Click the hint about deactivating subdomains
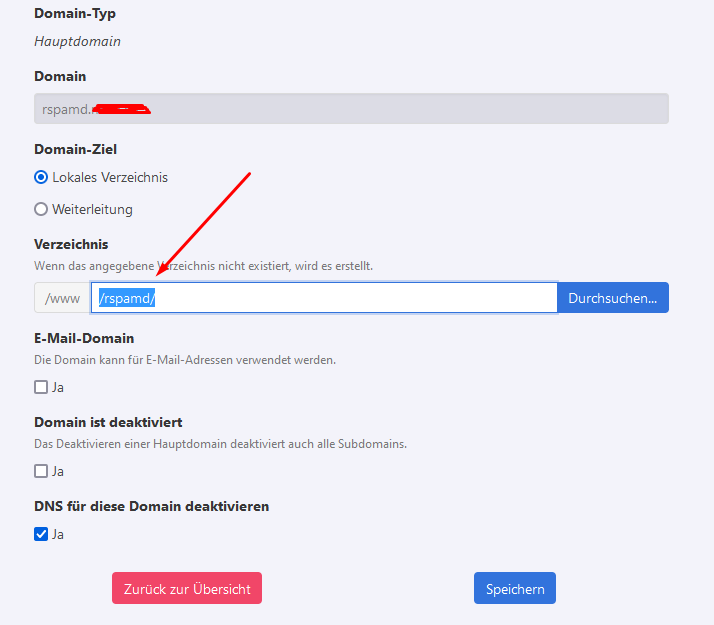Viewport: 714px width, 625px height. point(220,443)
